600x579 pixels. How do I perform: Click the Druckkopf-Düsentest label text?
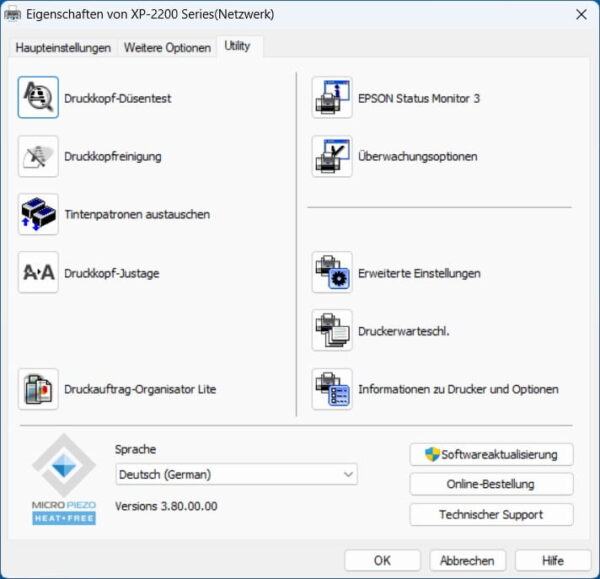pos(118,98)
